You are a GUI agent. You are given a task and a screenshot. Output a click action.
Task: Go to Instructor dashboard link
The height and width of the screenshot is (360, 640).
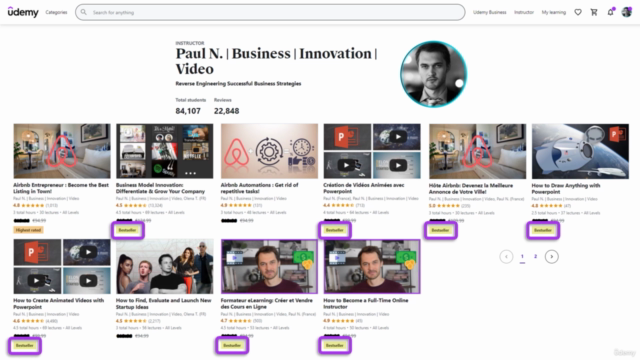point(524,12)
